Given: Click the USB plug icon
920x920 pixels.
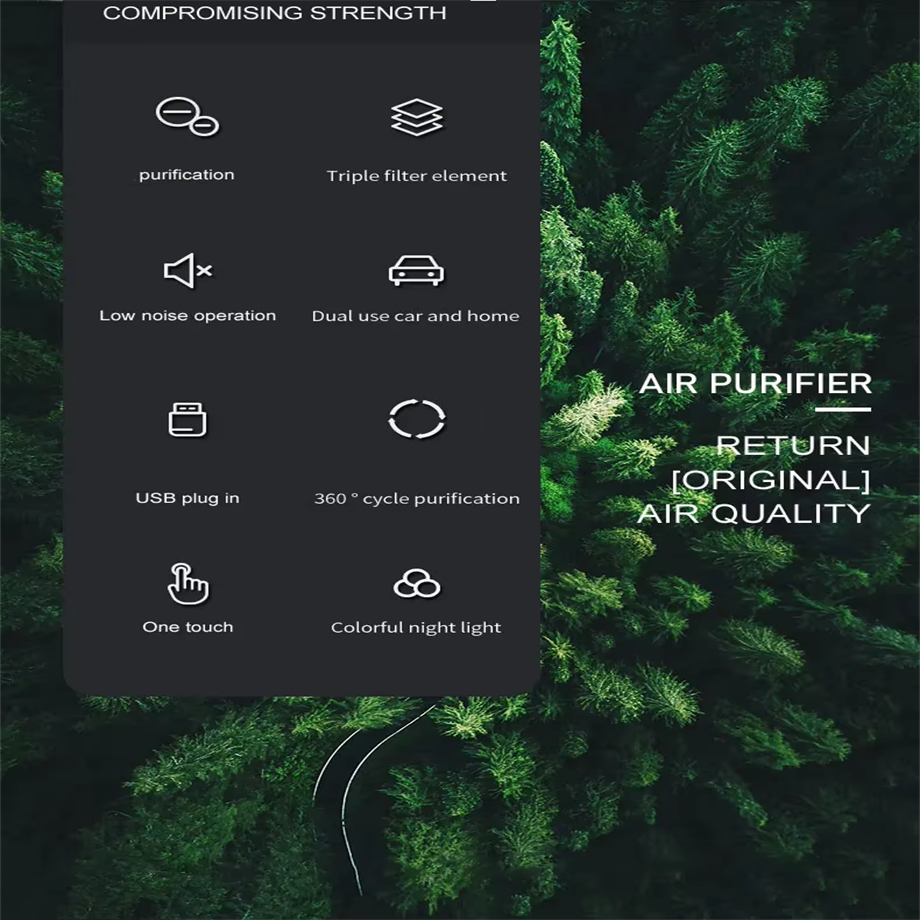Looking at the screenshot, I should pos(187,420).
